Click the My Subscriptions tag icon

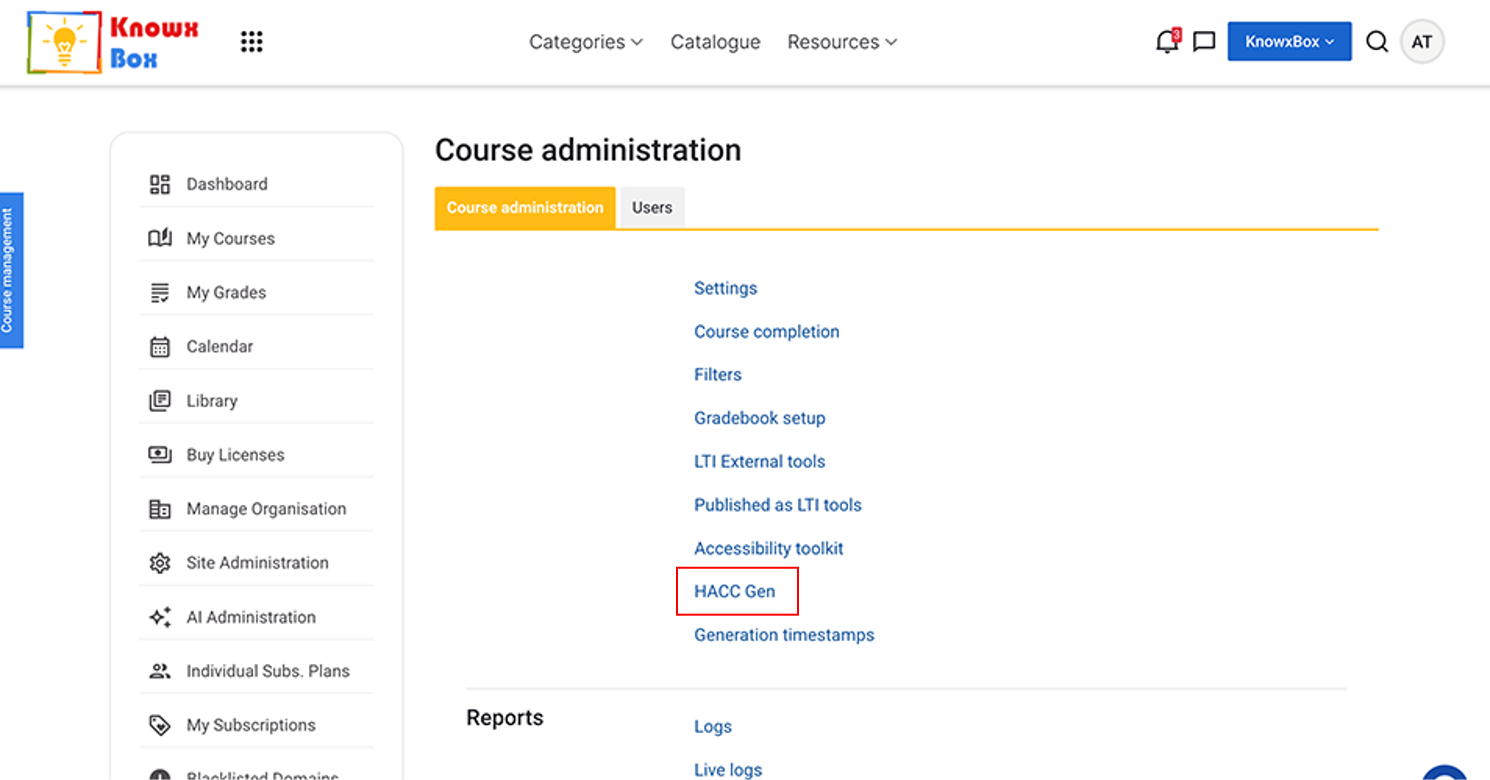(160, 725)
